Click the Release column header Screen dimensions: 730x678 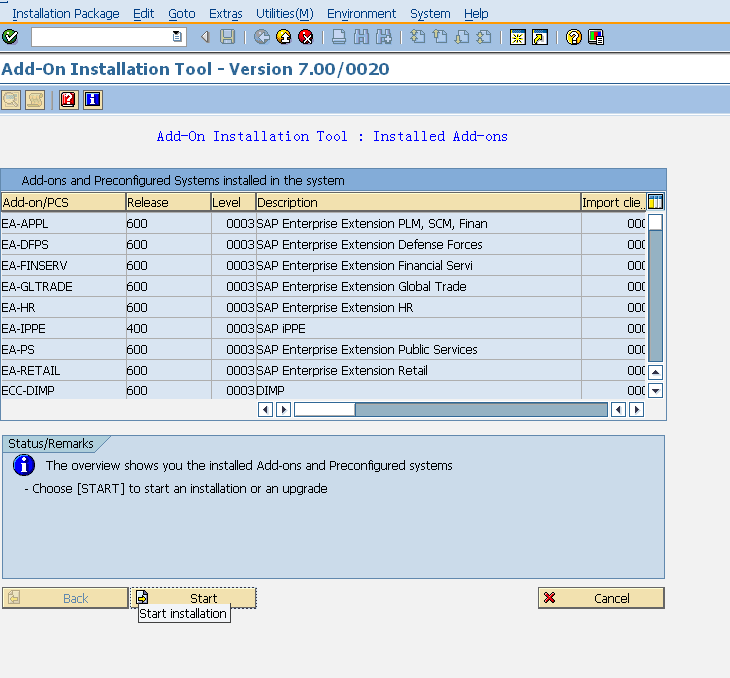pyautogui.click(x=168, y=202)
